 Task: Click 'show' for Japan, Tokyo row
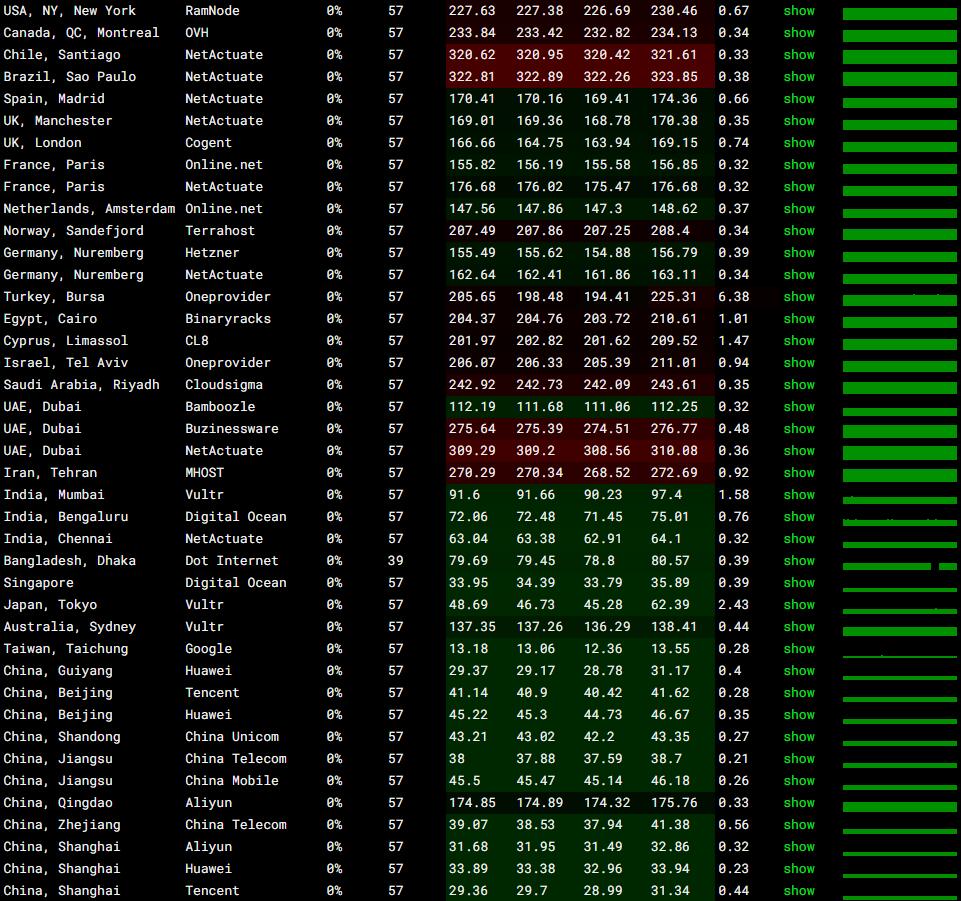tap(799, 605)
